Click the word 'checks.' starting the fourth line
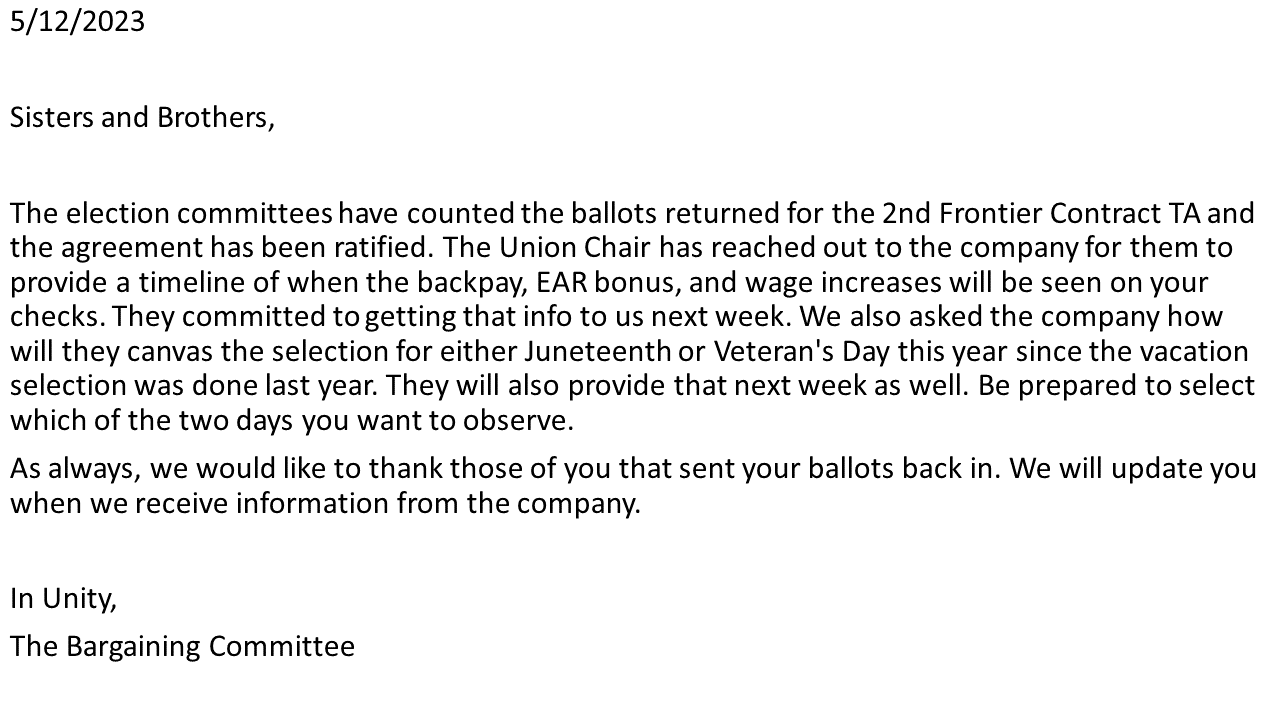The image size is (1280, 720). 58,316
